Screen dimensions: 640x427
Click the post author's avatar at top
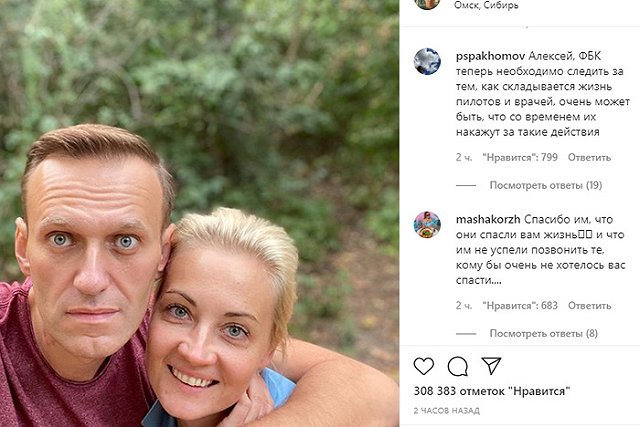tap(427, 3)
